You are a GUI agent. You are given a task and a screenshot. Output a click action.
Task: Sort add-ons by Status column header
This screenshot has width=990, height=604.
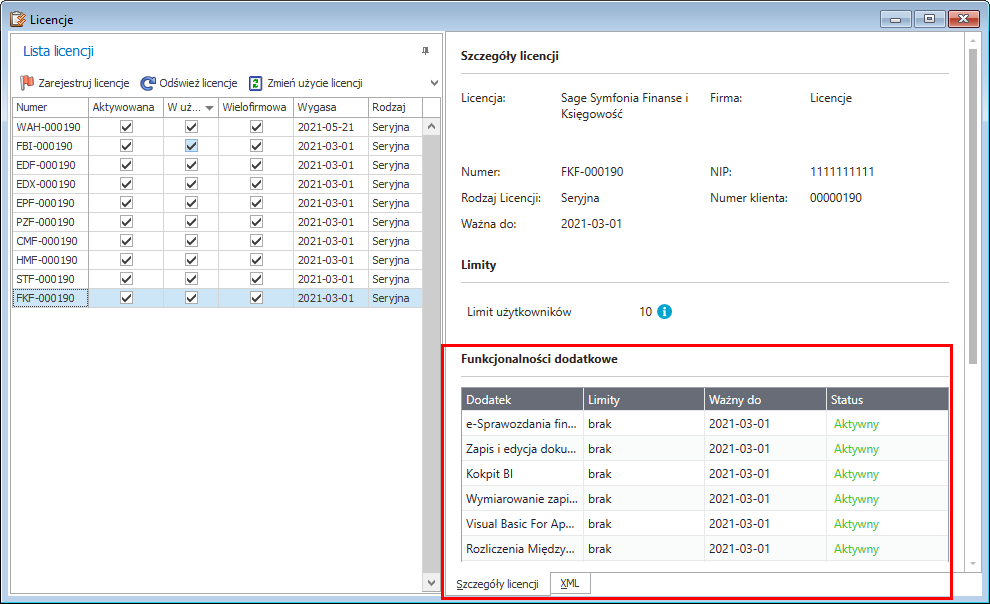(x=887, y=400)
